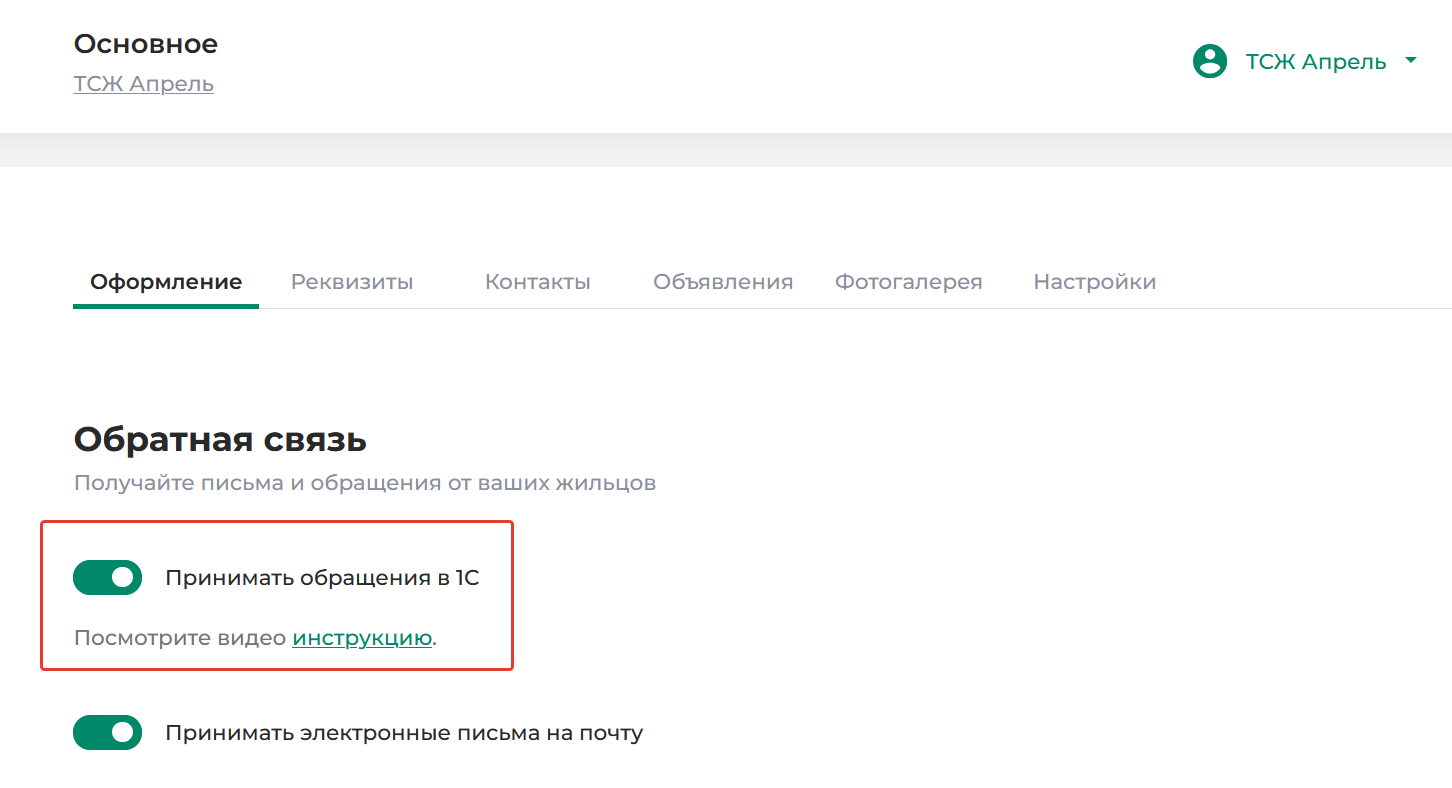This screenshot has height=788, width=1452.
Task: Click the Посмотрите видео text
Action: click(180, 638)
